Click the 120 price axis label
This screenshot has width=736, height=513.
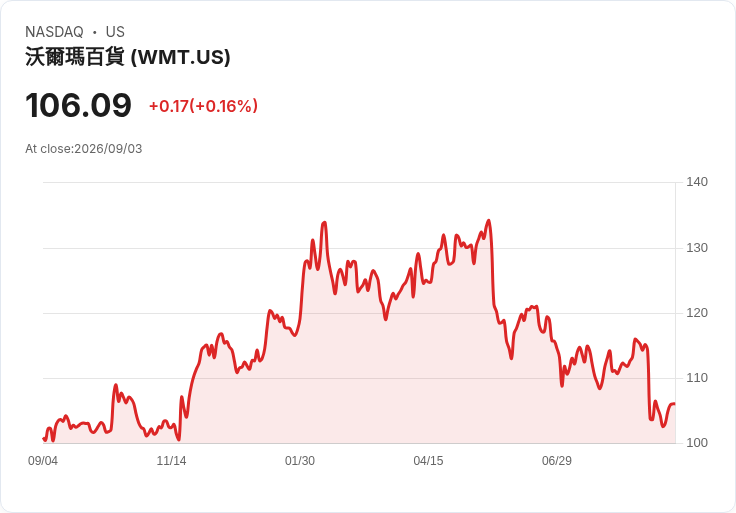coord(697,313)
